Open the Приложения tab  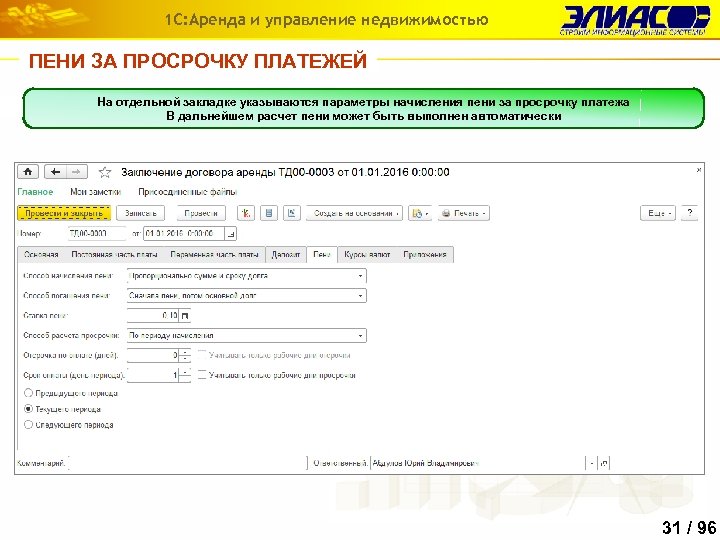coord(425,254)
